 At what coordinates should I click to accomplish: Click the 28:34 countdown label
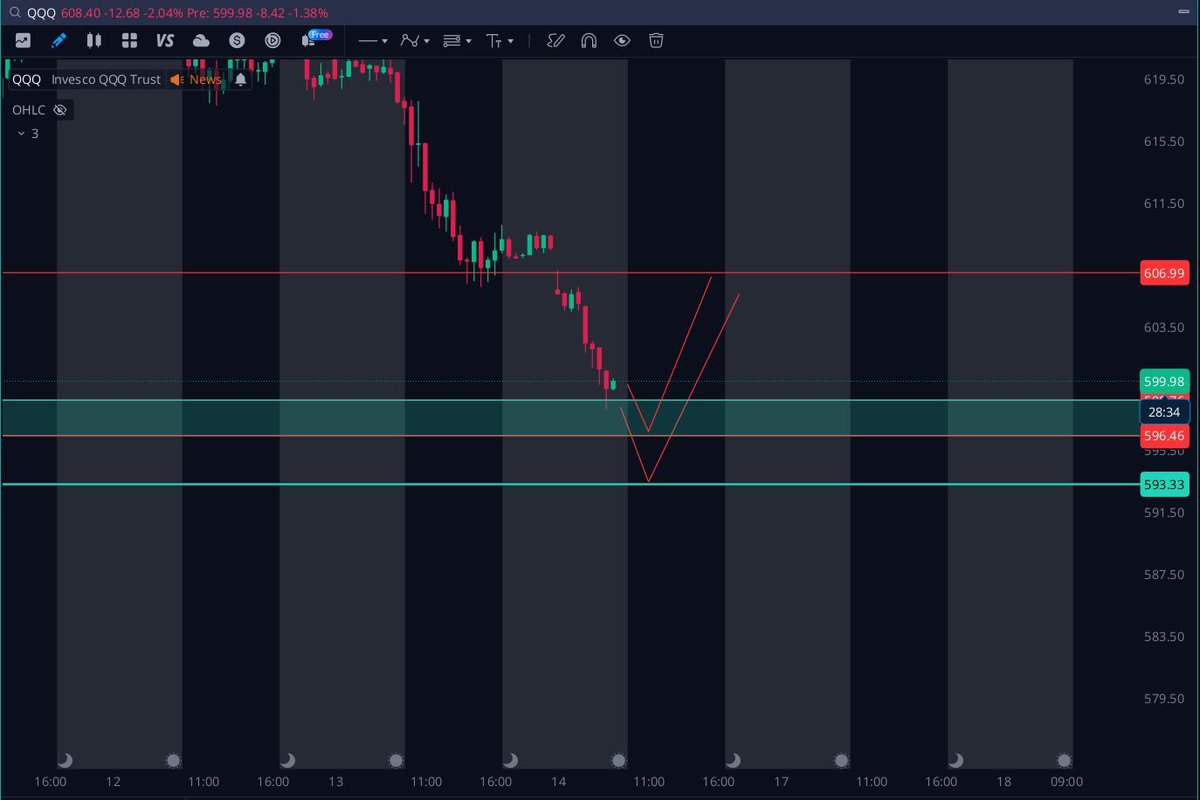[x=1163, y=411]
